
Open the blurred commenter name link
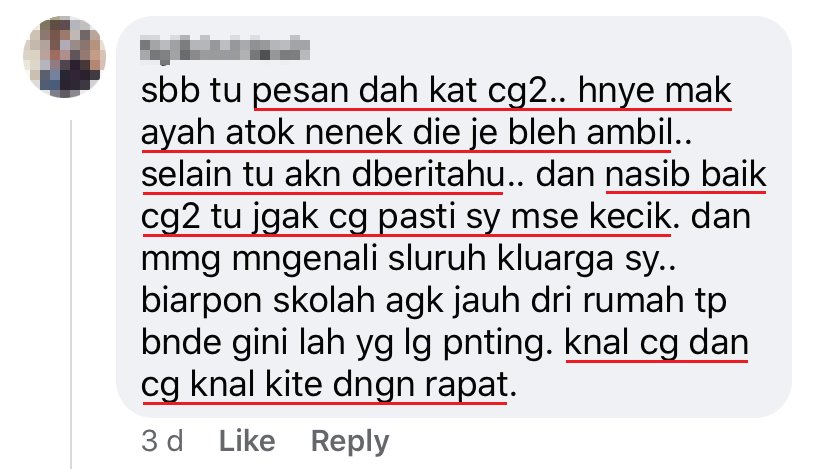[225, 50]
